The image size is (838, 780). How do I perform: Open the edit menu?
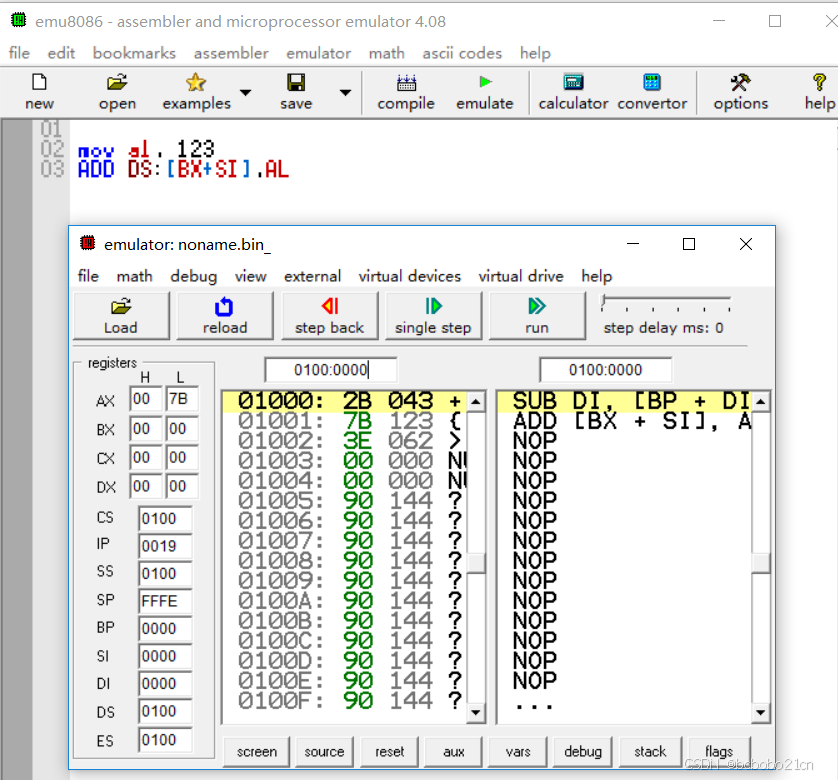click(x=61, y=53)
